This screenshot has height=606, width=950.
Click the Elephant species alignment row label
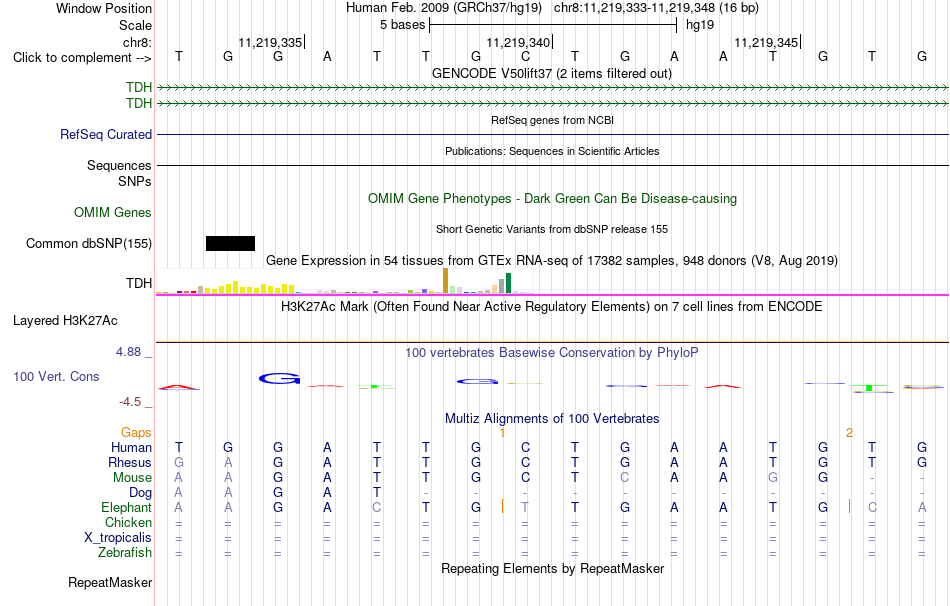click(x=127, y=507)
